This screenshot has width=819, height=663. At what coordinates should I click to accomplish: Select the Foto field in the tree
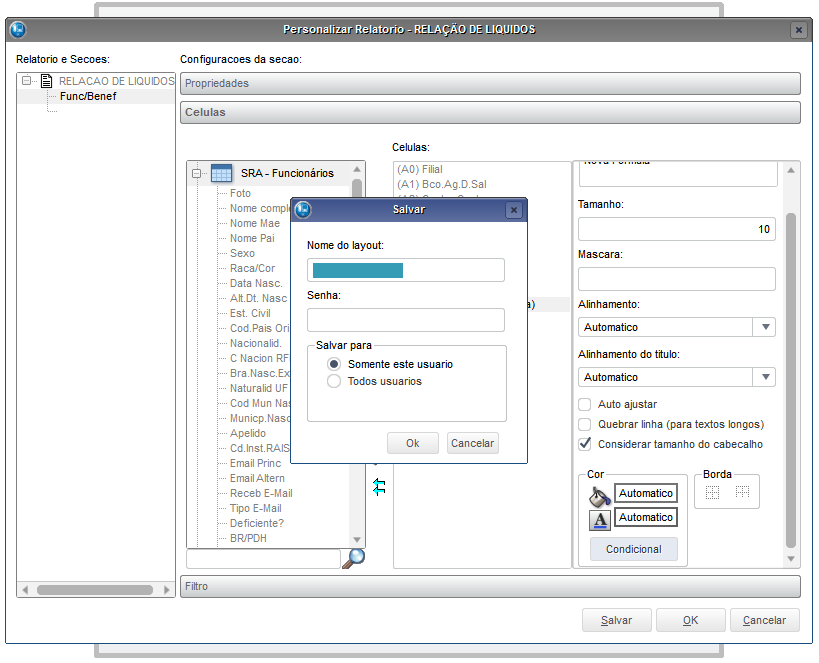click(240, 193)
